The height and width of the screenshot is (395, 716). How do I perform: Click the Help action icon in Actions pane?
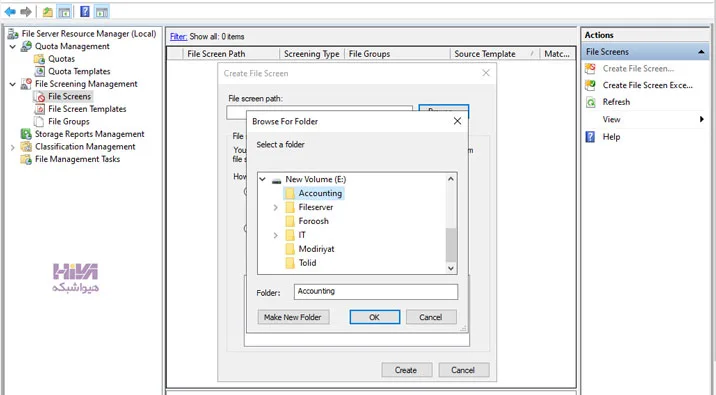[x=590, y=137]
